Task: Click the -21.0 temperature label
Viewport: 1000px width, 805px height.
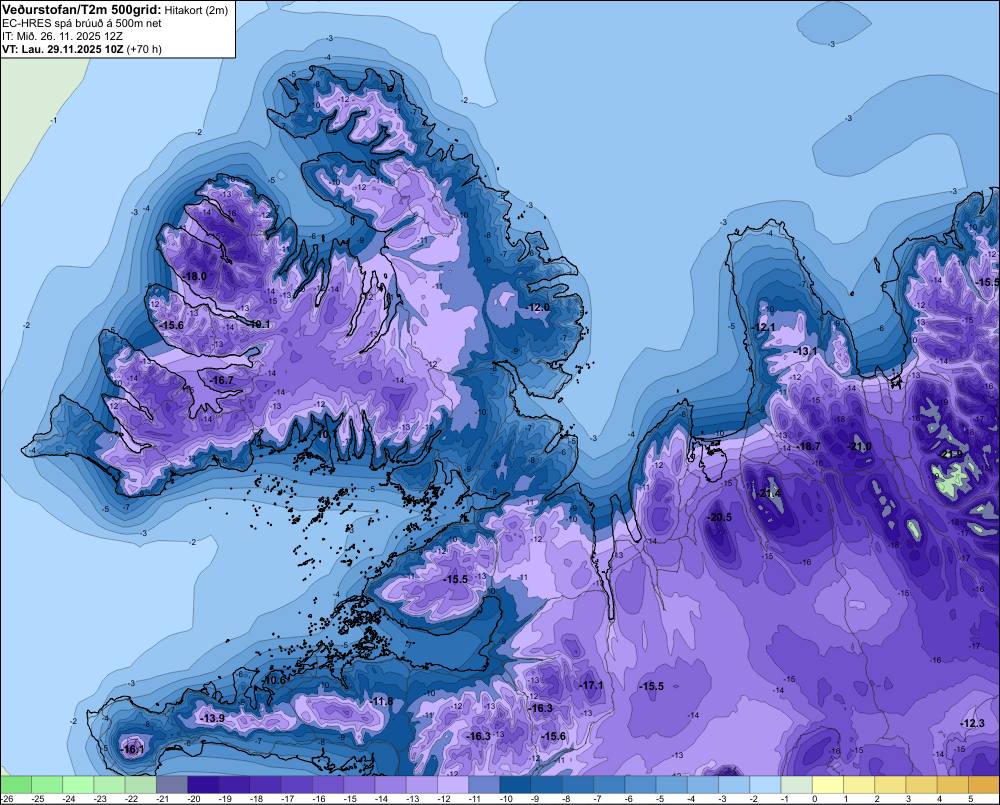Action: (859, 446)
